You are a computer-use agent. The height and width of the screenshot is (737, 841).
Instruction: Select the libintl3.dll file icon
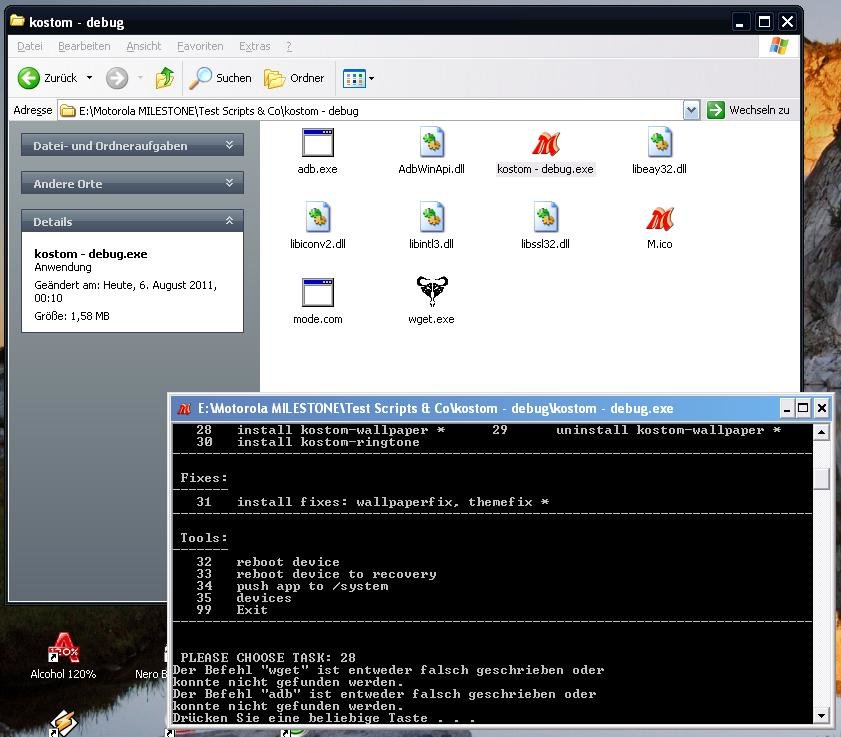[x=431, y=218]
